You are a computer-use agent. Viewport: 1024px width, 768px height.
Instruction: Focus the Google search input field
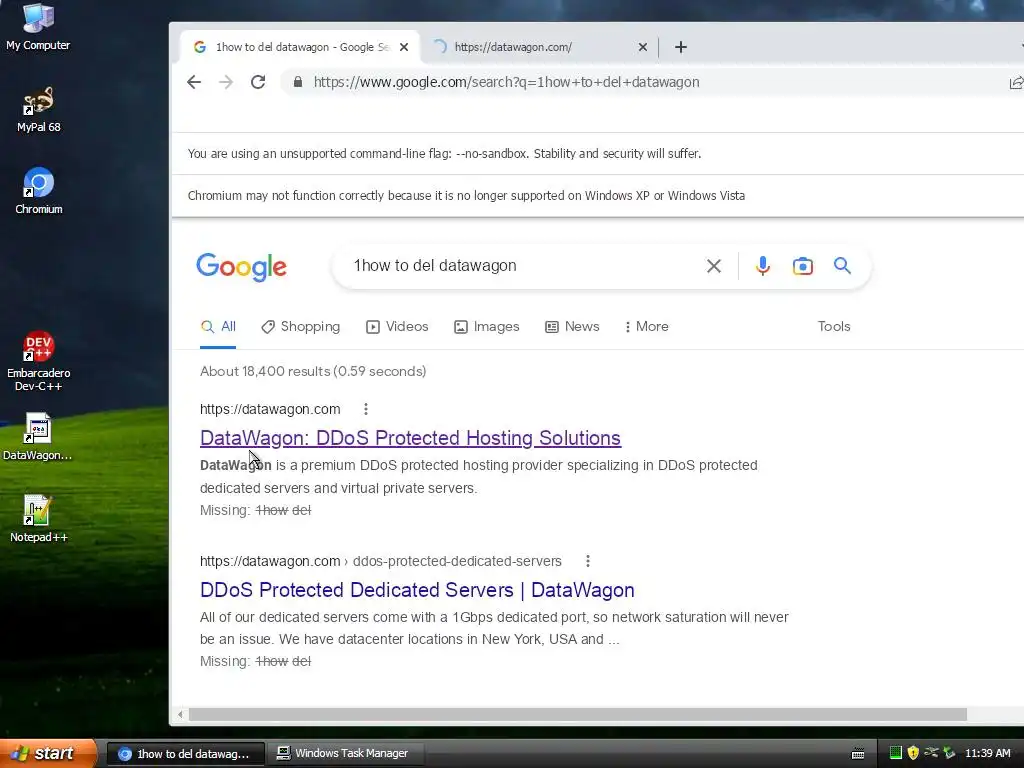click(522, 266)
